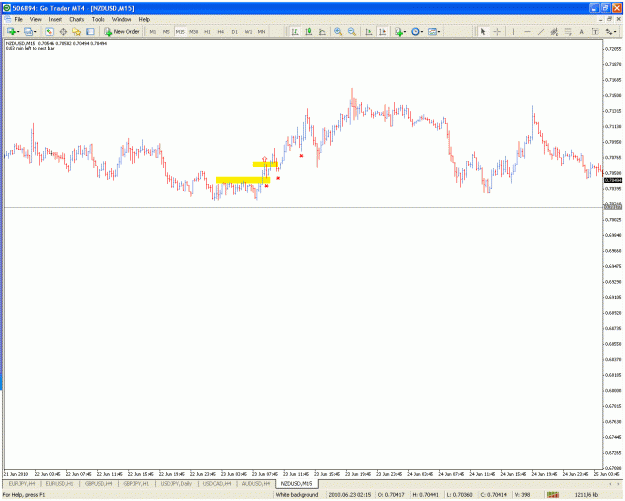The height and width of the screenshot is (501, 625).
Task: Select the Fibonacci Retracement tool
Action: coord(568,31)
